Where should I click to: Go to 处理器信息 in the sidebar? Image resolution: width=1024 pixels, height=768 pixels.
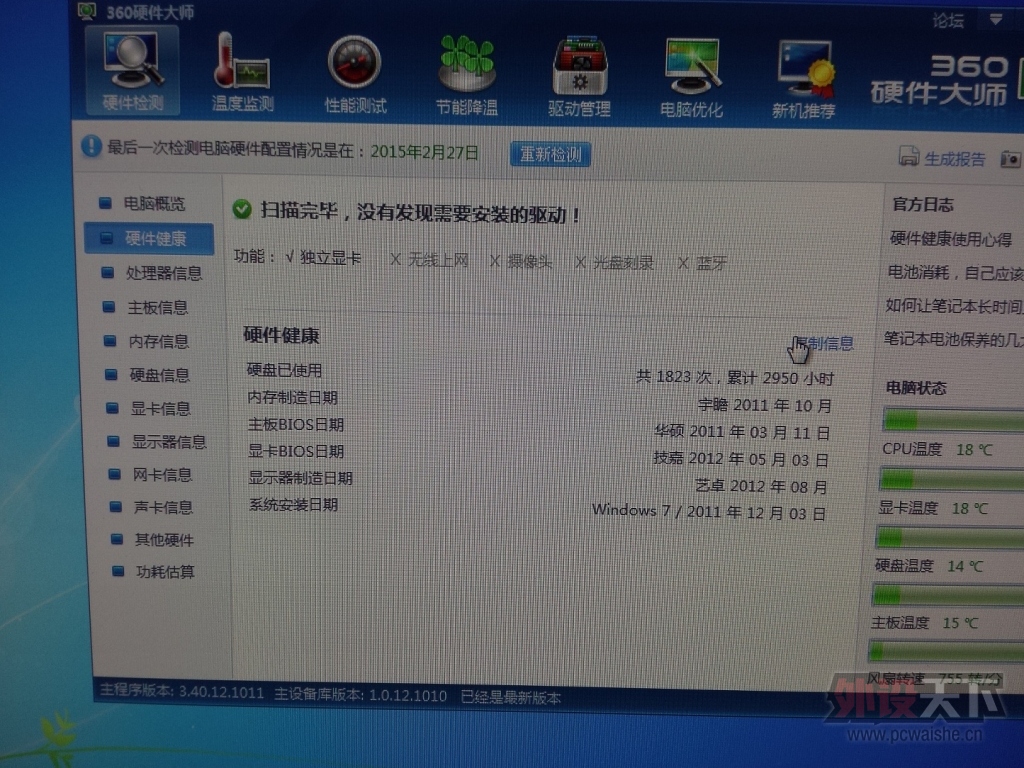click(x=163, y=273)
